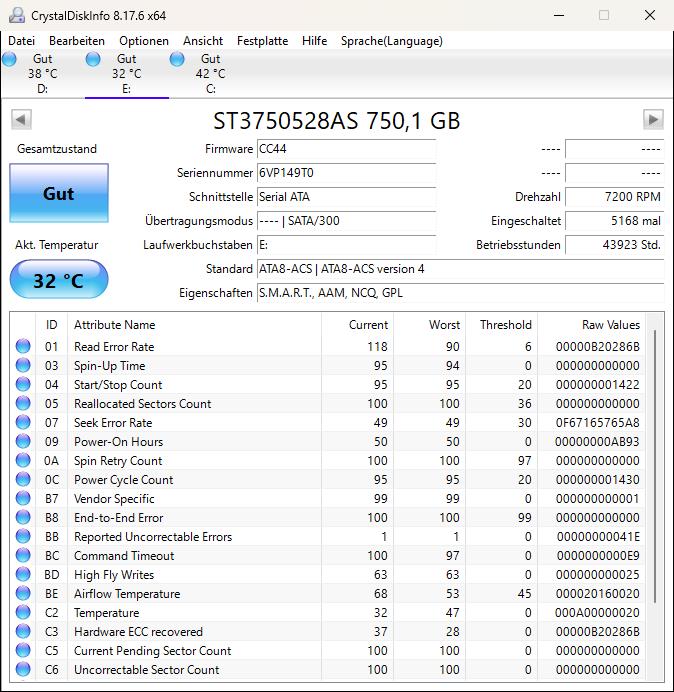Click blue status icon for Temperature row

[23, 612]
